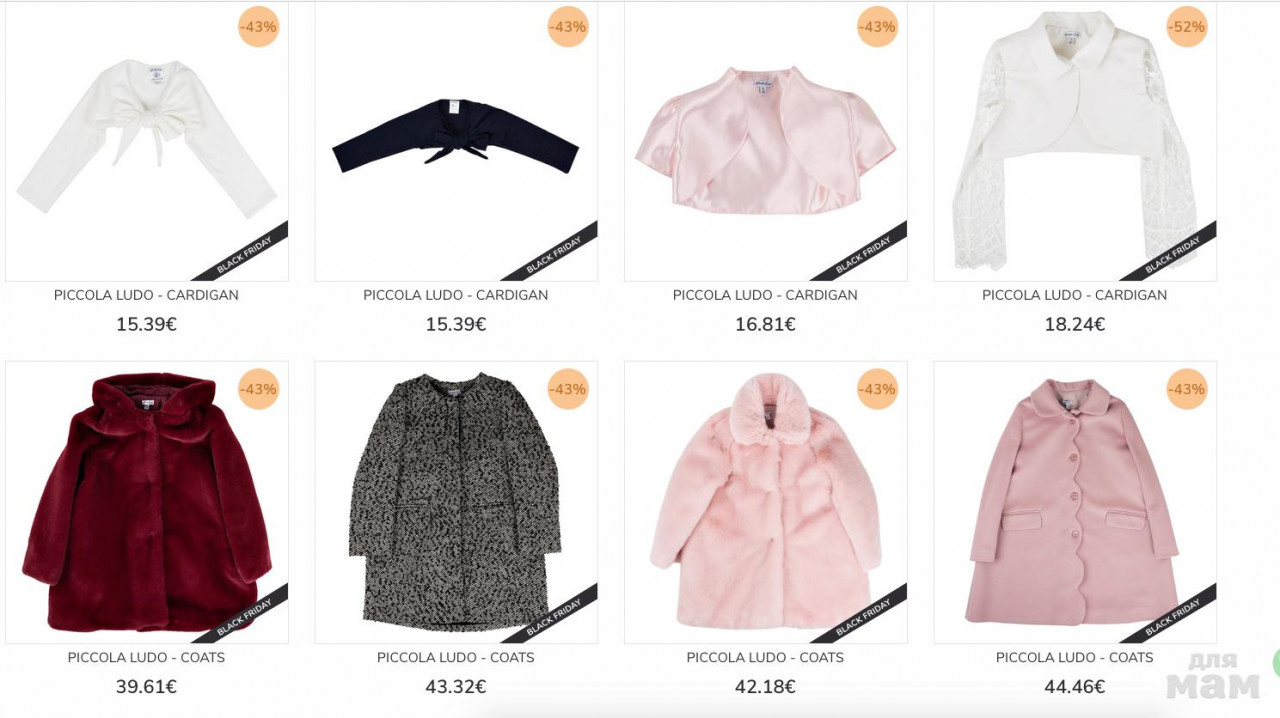This screenshot has height=718, width=1280.
Task: Open PICCOLA LUDO - COATS link priced 42.18€
Action: 766,658
